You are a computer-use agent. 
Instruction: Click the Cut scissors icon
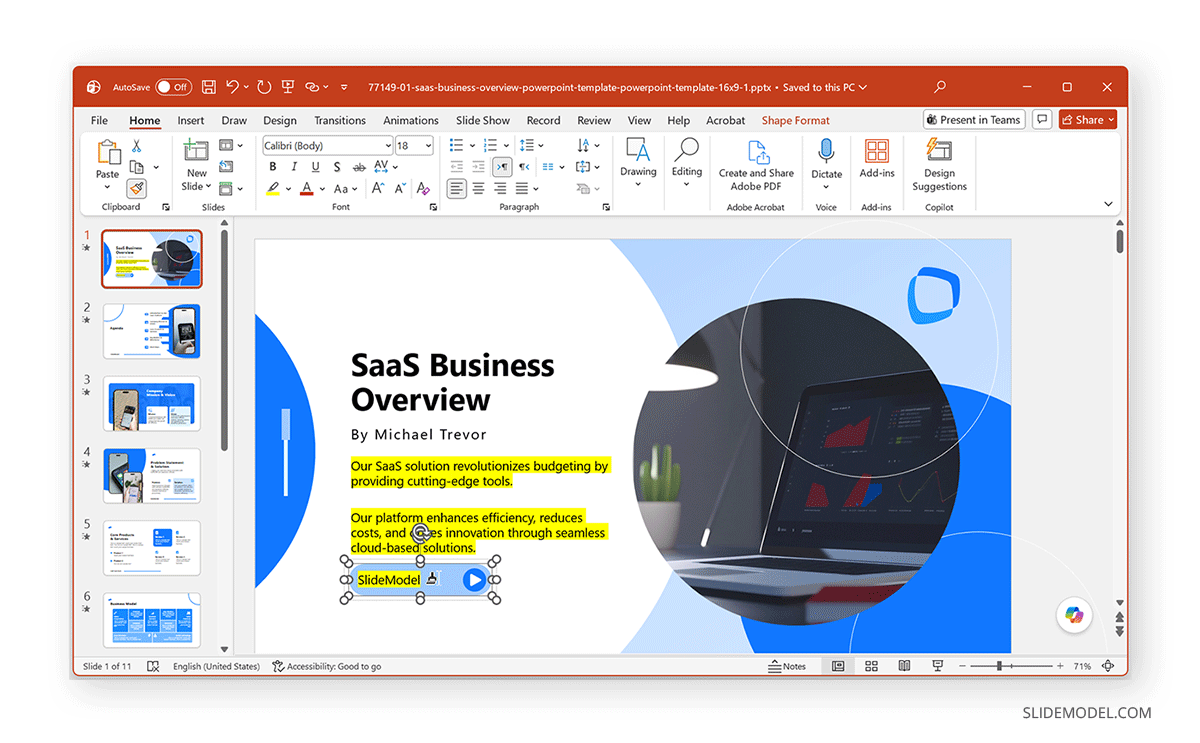[137, 146]
